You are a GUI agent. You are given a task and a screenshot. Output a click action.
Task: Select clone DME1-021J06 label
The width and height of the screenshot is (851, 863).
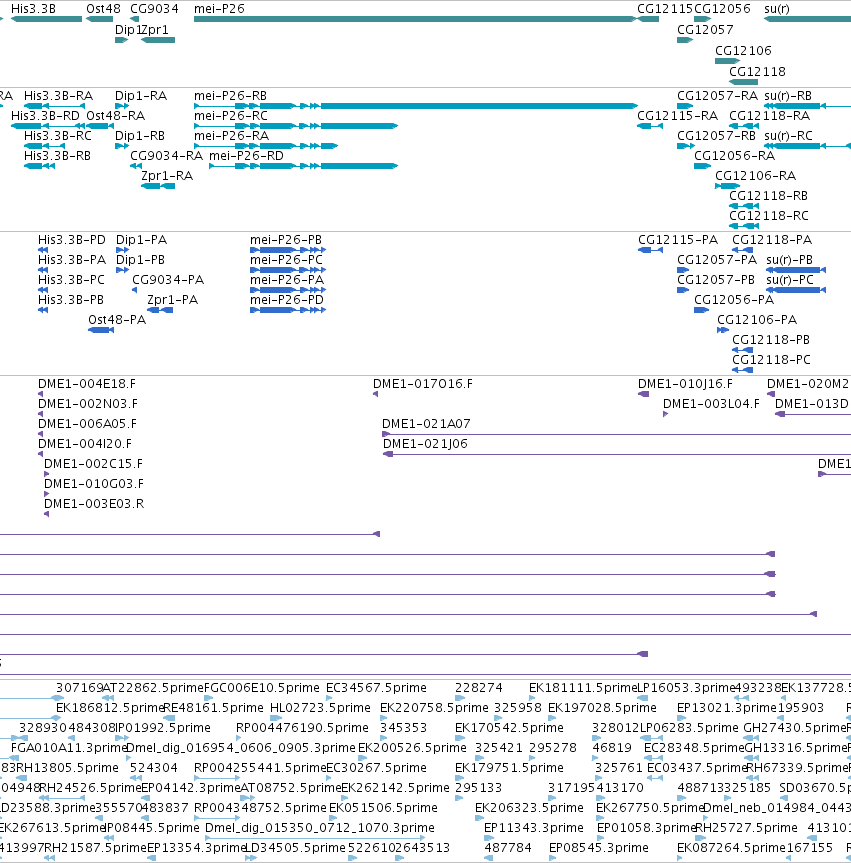pyautogui.click(x=425, y=444)
